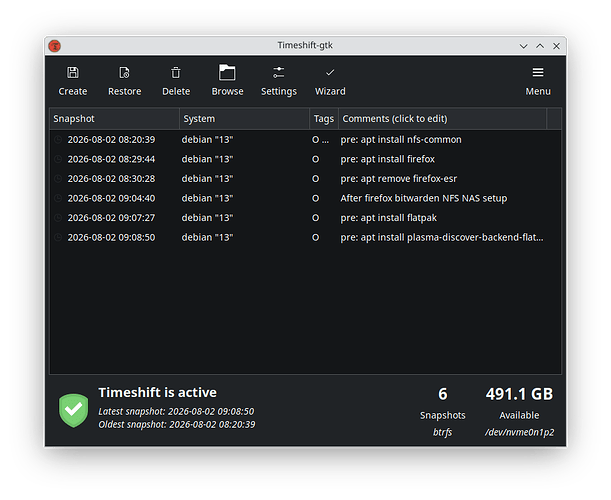Click the Restore snapshot icon
Image resolution: width=611 pixels, height=500 pixels.
[x=124, y=72]
